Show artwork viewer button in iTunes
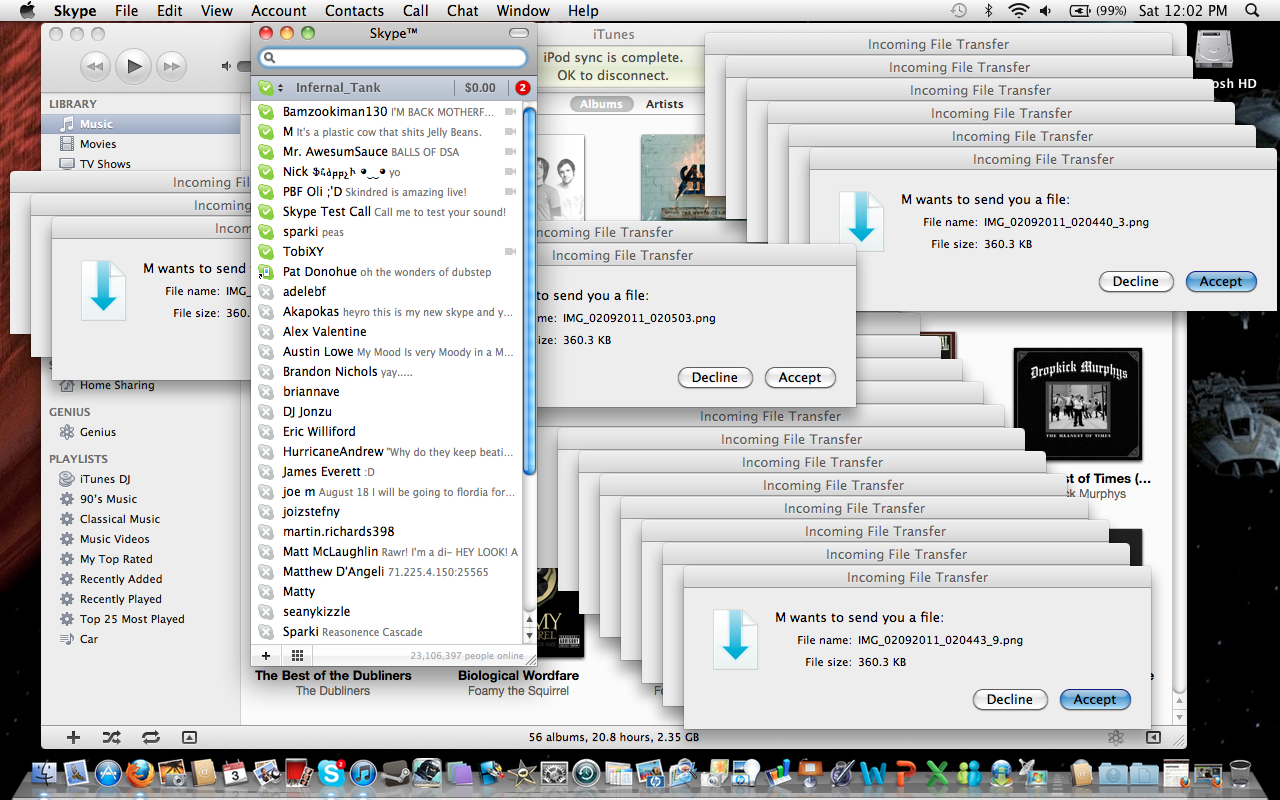 coord(189,737)
